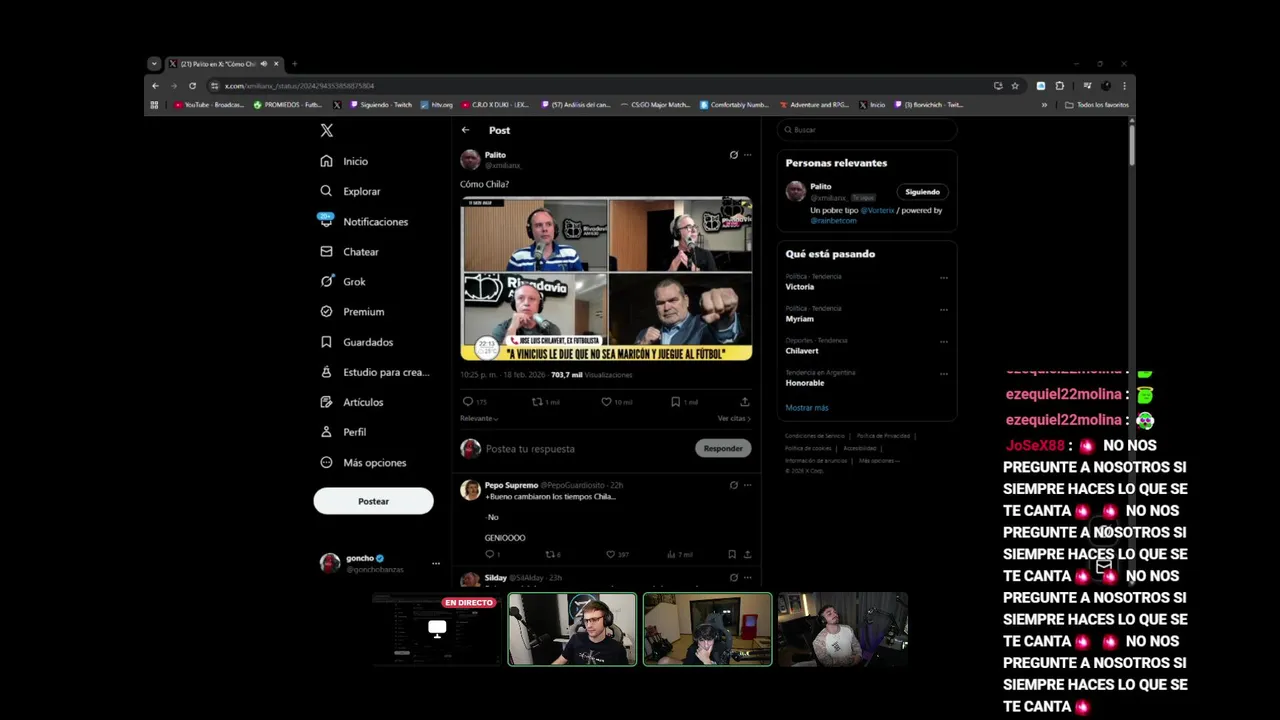Click reply icon on Pepo Supremo's reply
Image resolution: width=1280 pixels, height=720 pixels.
coord(490,554)
